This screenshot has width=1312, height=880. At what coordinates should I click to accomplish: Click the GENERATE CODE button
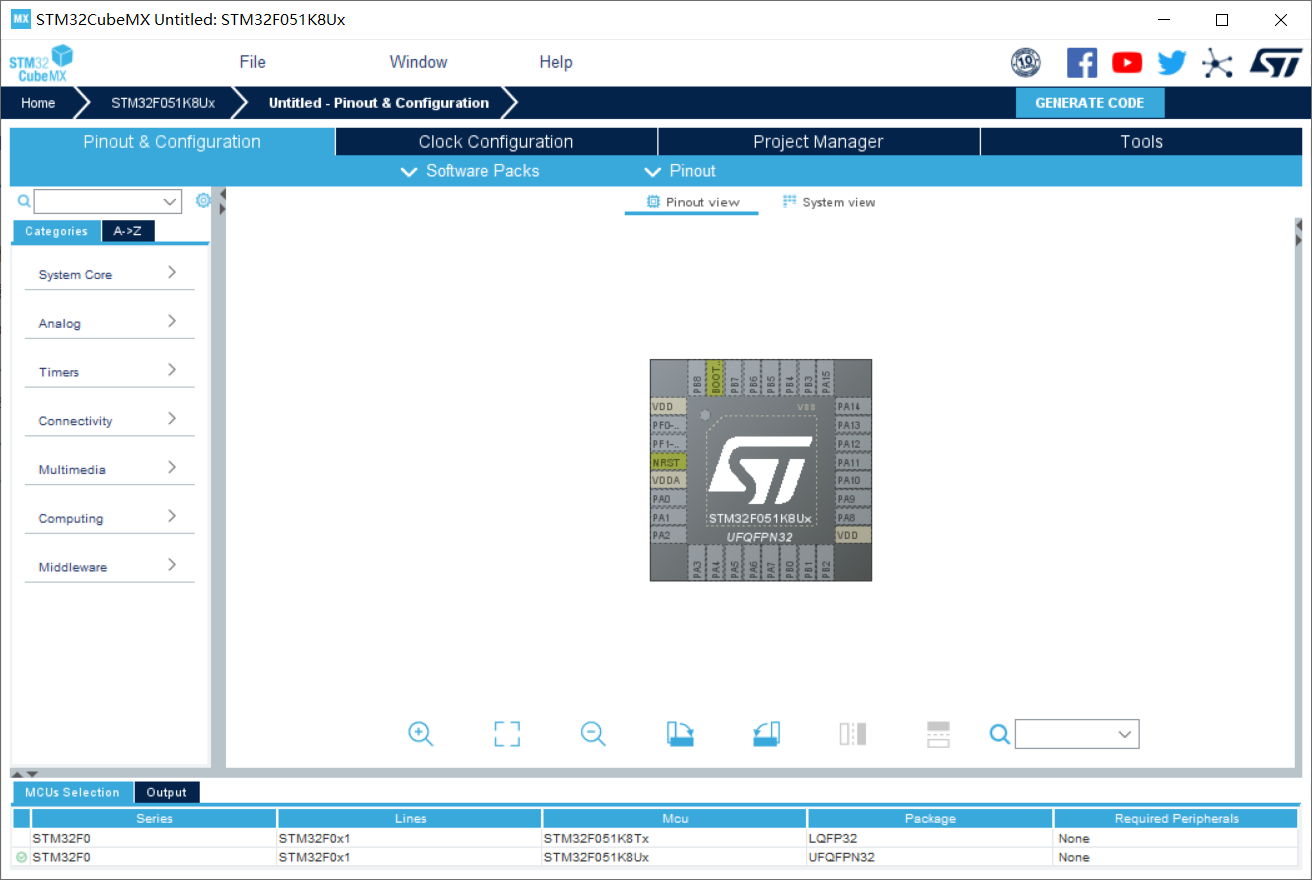[x=1089, y=103]
